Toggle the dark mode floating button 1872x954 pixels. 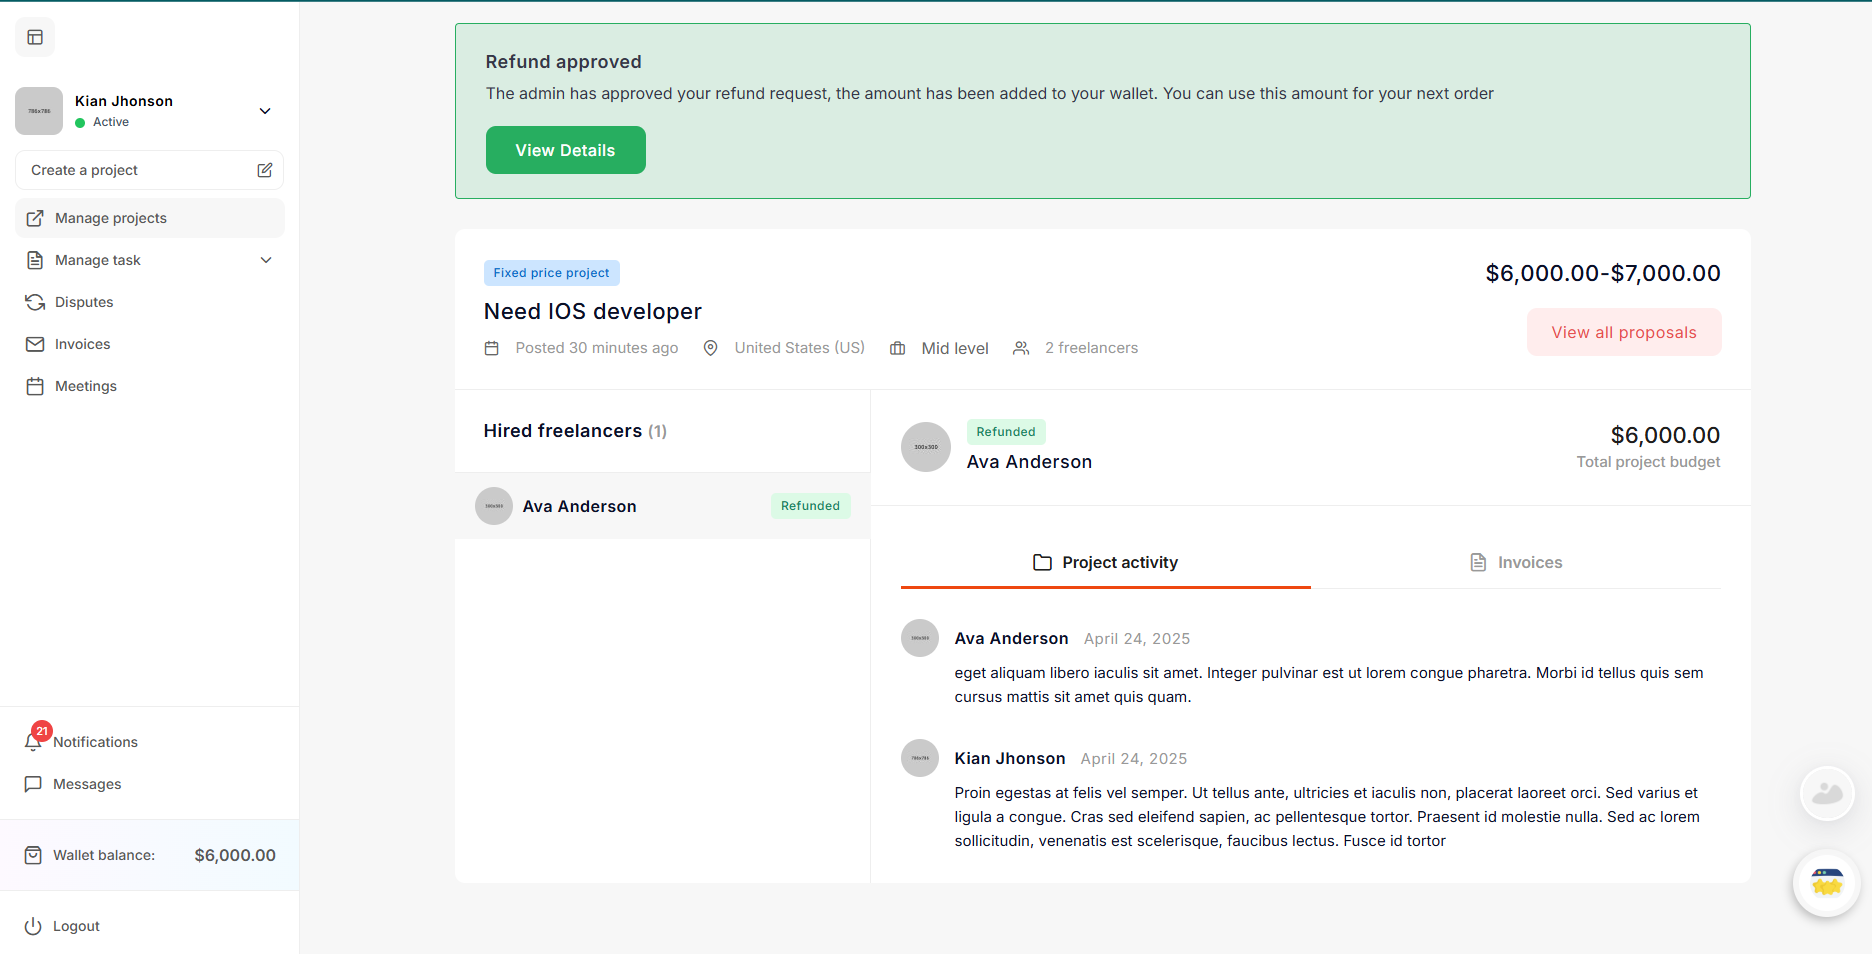pos(1826,794)
